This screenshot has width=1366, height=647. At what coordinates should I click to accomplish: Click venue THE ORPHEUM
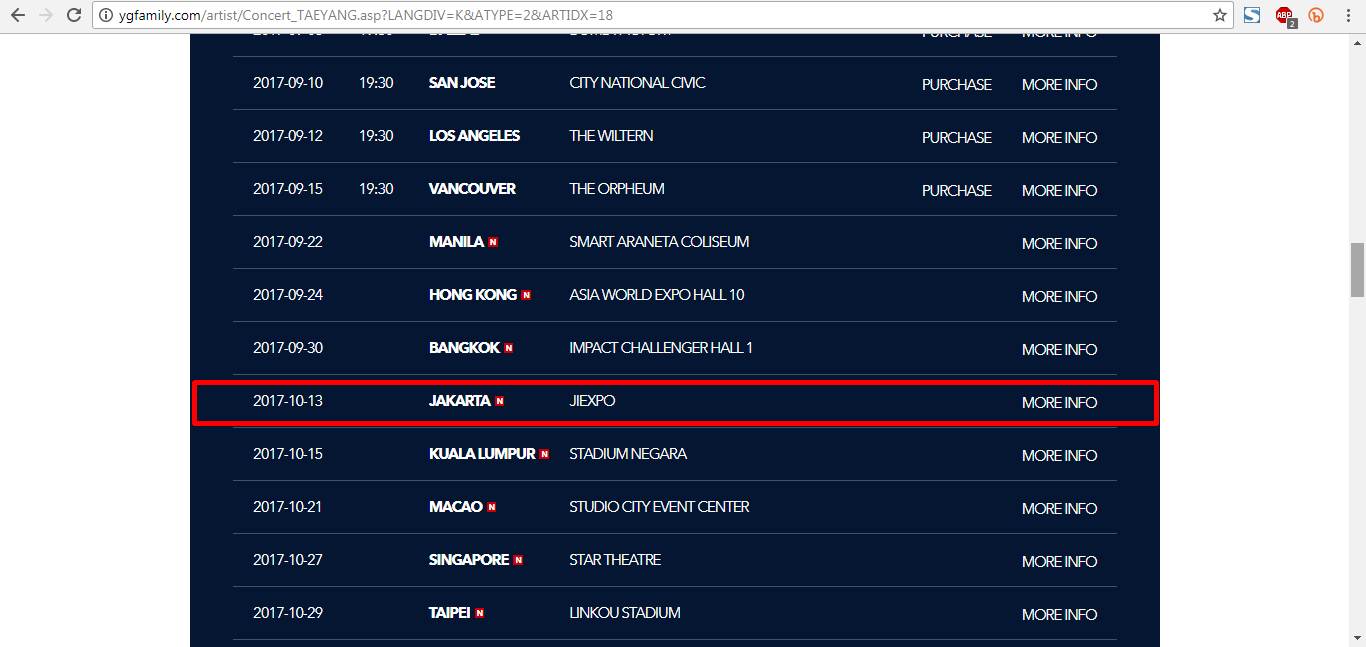[x=617, y=189]
